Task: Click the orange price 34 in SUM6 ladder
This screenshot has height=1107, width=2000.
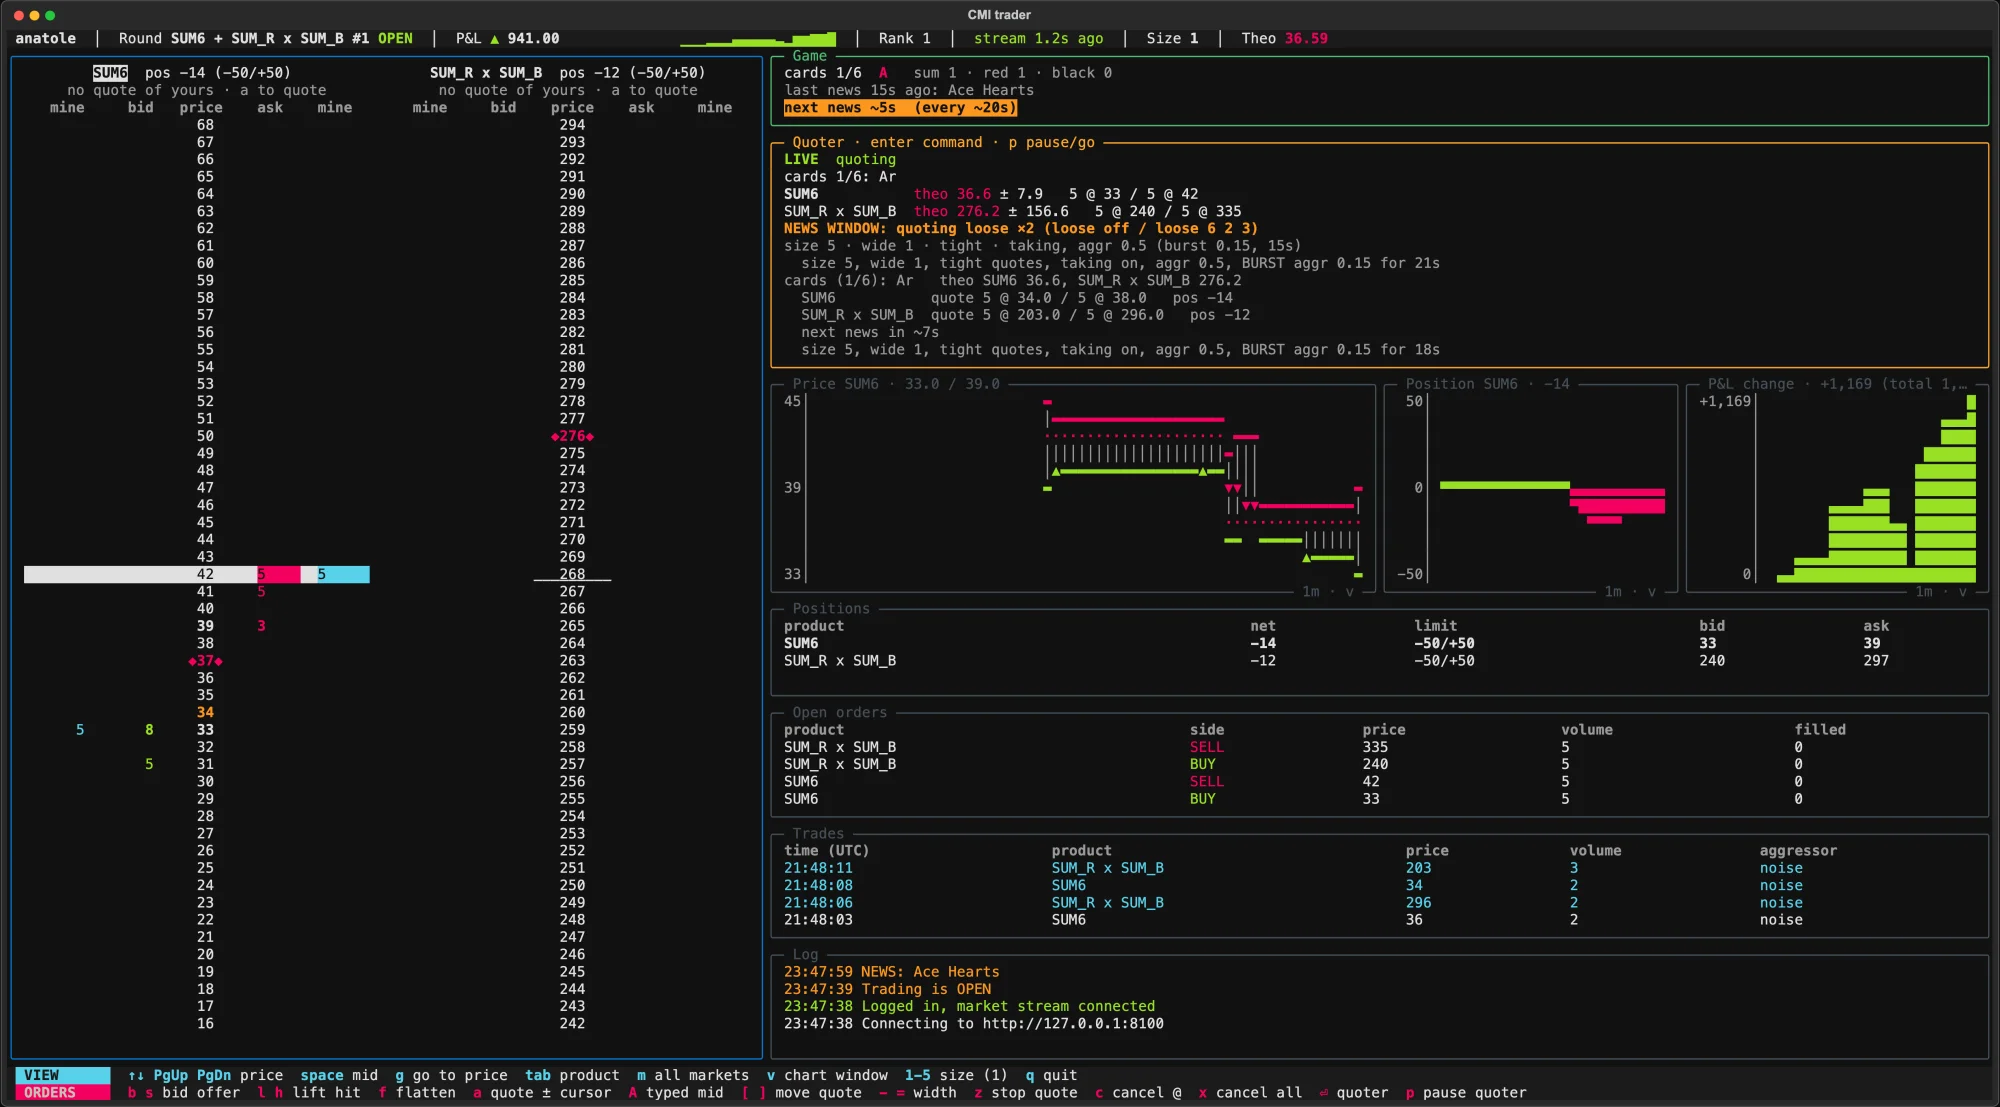Action: pos(205,712)
